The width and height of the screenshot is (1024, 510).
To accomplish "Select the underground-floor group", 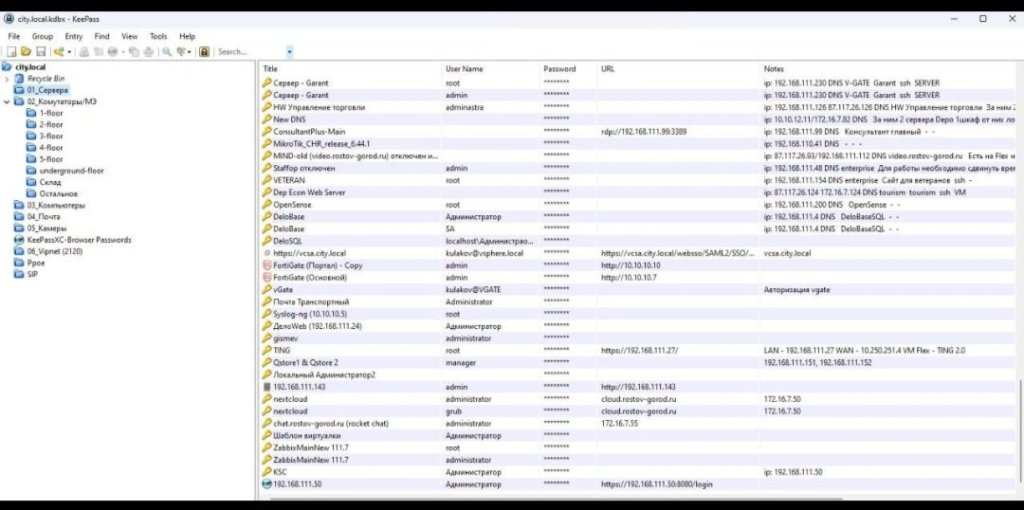I will point(70,171).
